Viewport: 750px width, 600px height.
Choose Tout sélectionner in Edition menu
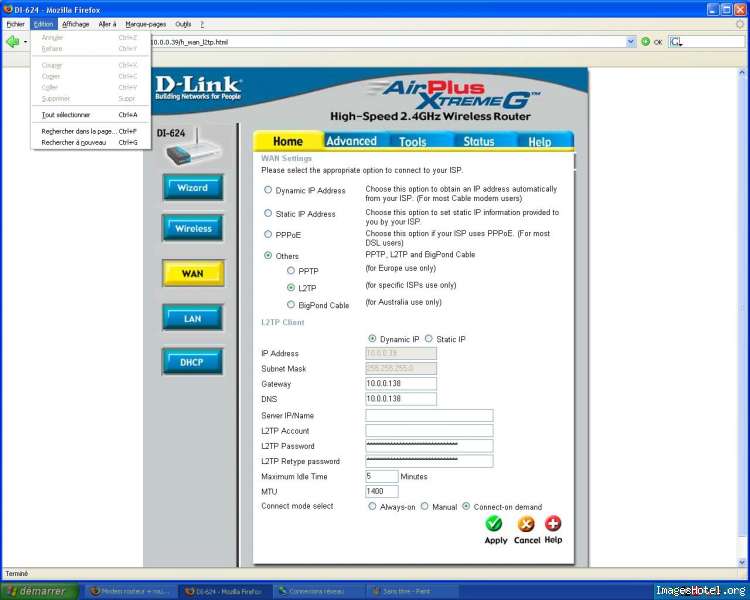pos(90,115)
